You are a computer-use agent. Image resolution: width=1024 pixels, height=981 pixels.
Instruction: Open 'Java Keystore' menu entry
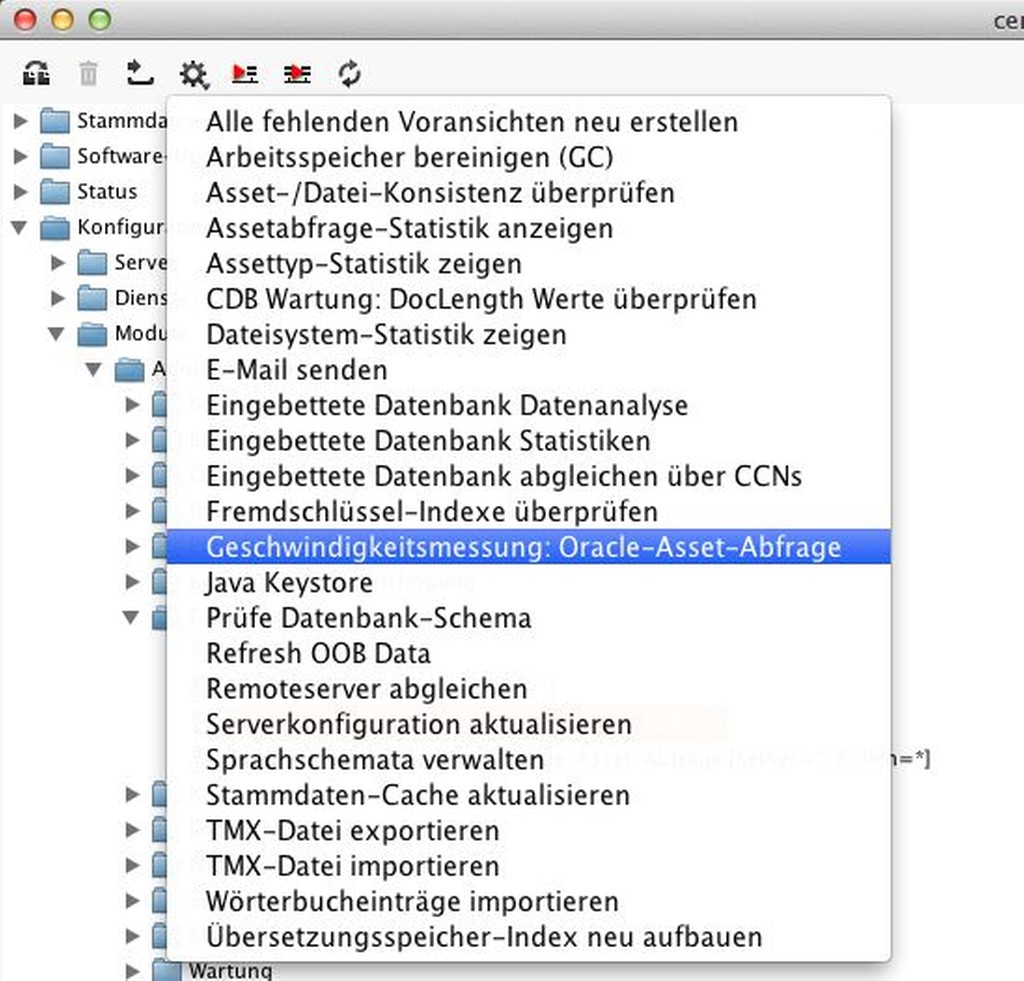[x=289, y=582]
